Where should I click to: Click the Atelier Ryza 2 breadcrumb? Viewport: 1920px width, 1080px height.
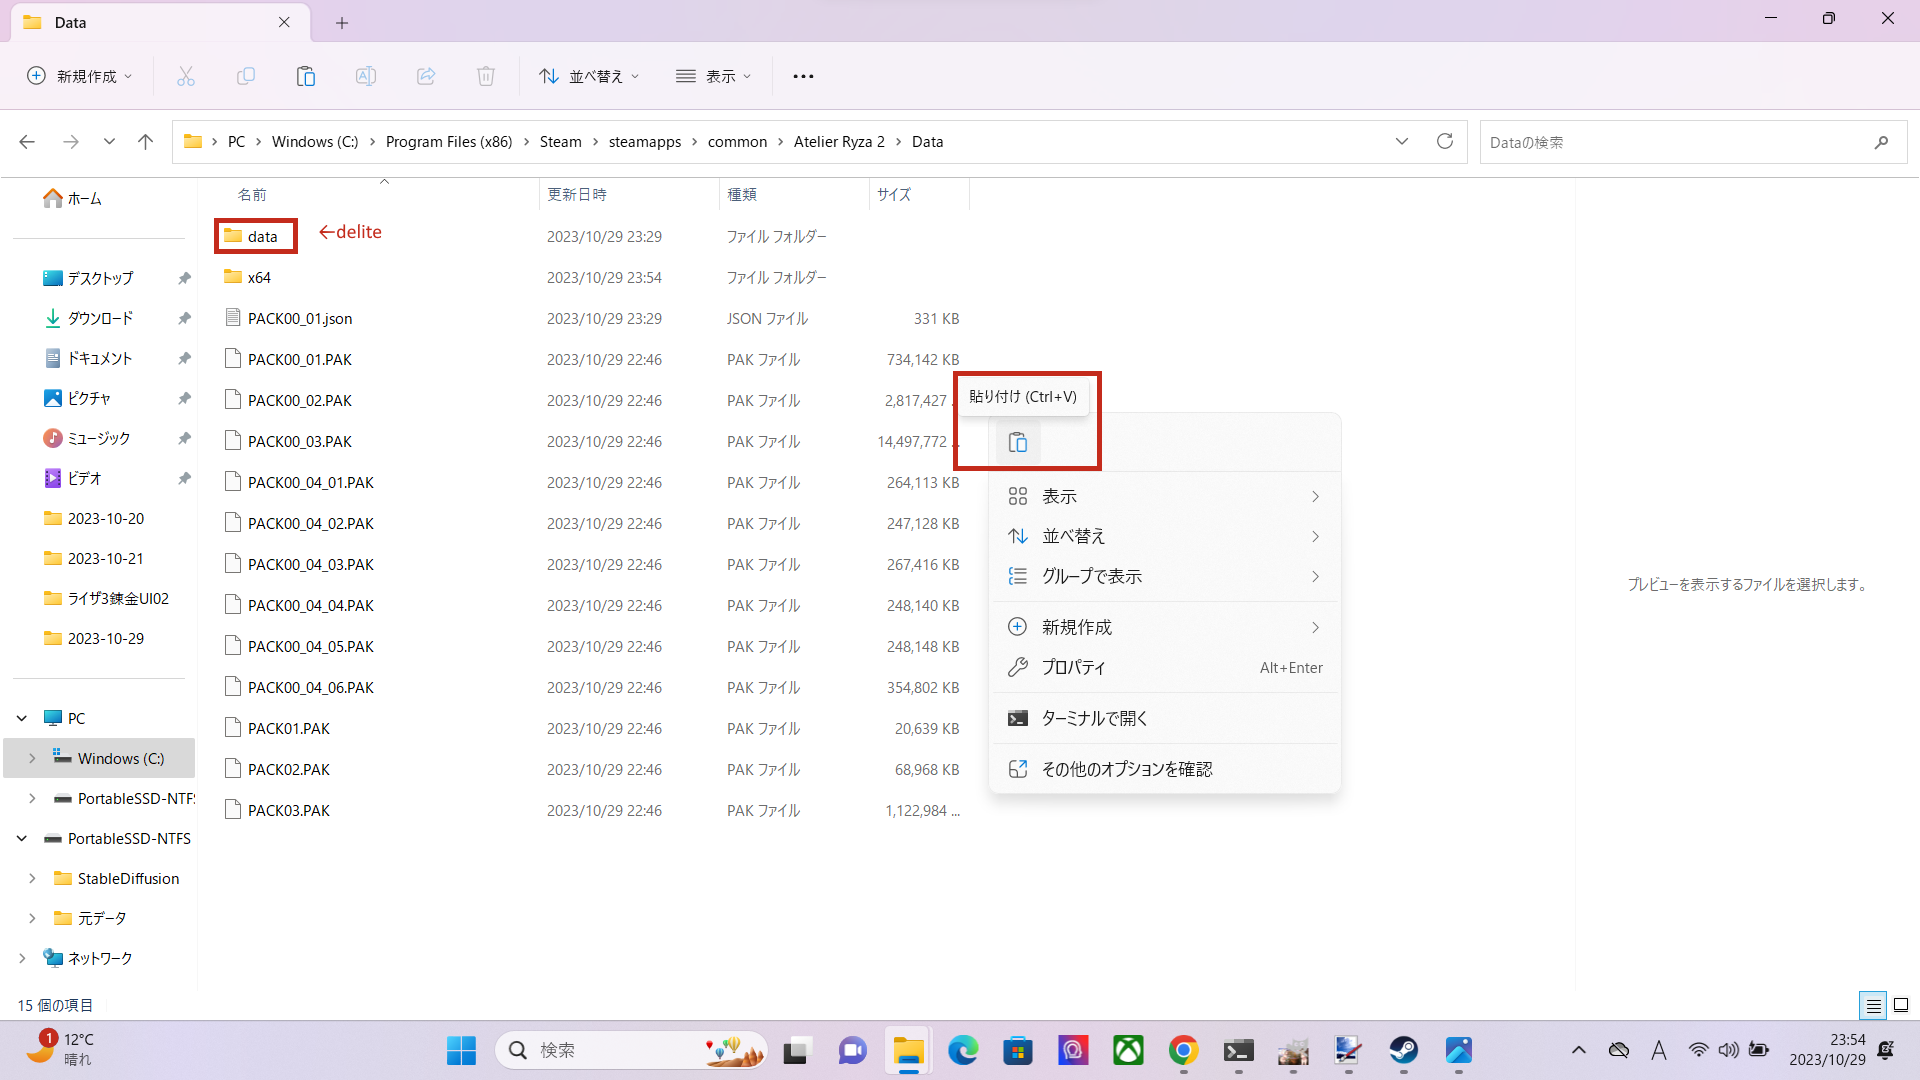coord(839,142)
